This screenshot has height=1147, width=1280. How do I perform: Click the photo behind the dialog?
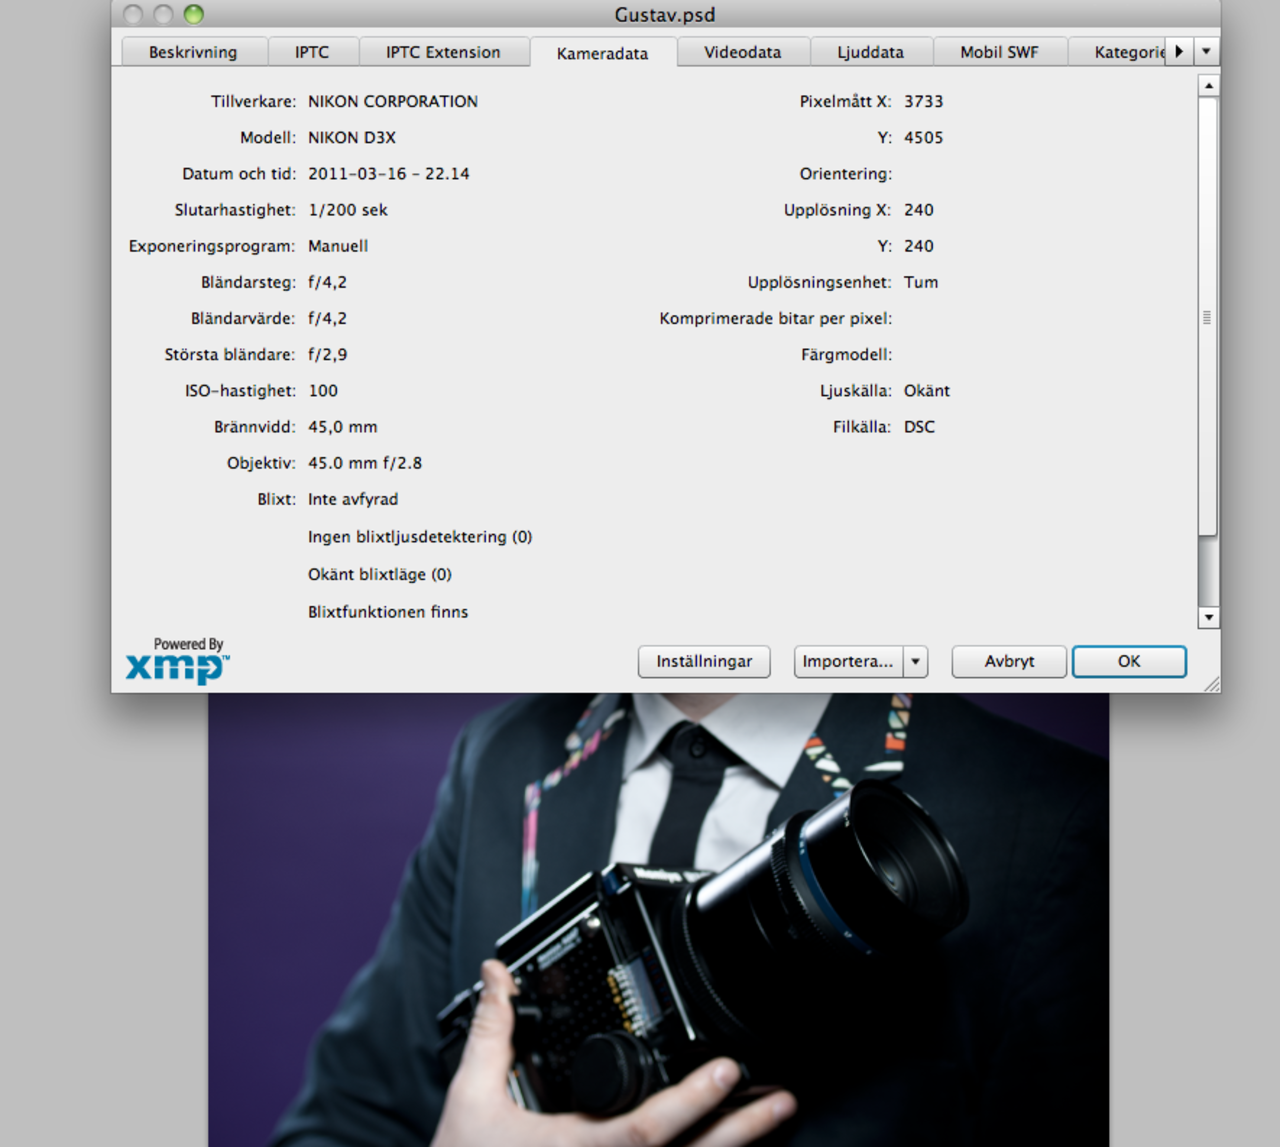pyautogui.click(x=658, y=920)
